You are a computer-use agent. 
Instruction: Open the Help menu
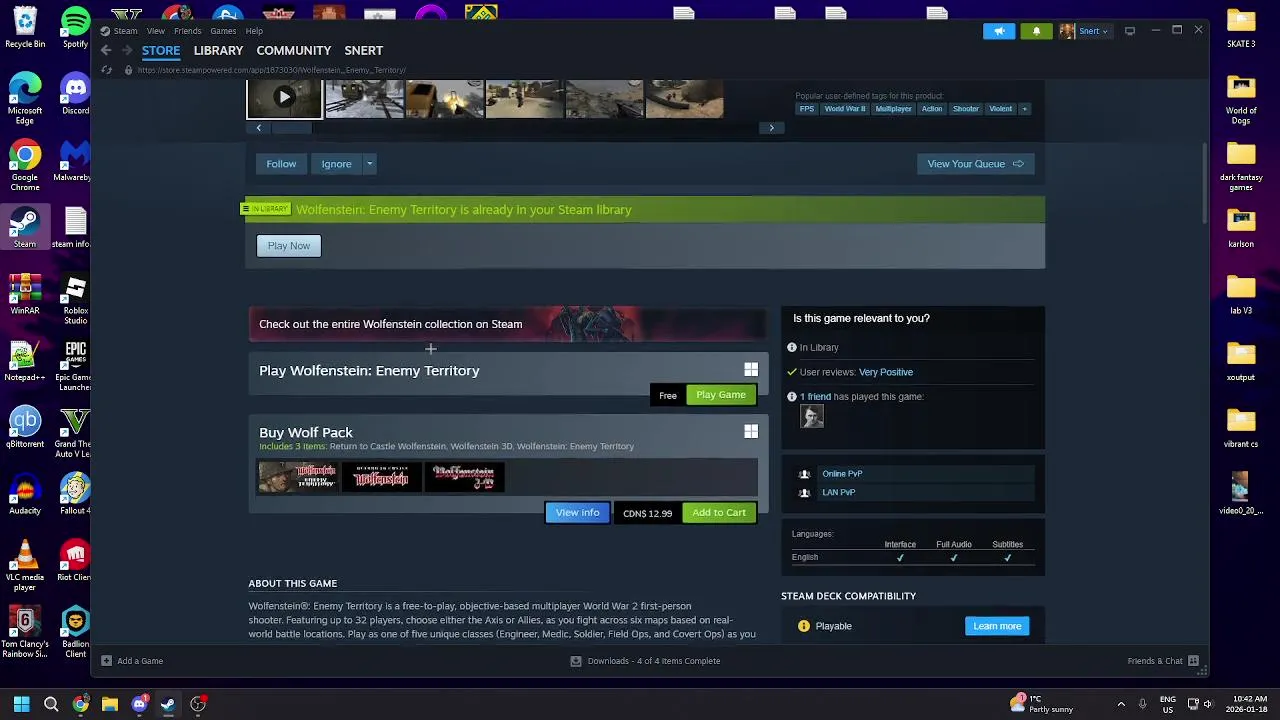click(254, 31)
